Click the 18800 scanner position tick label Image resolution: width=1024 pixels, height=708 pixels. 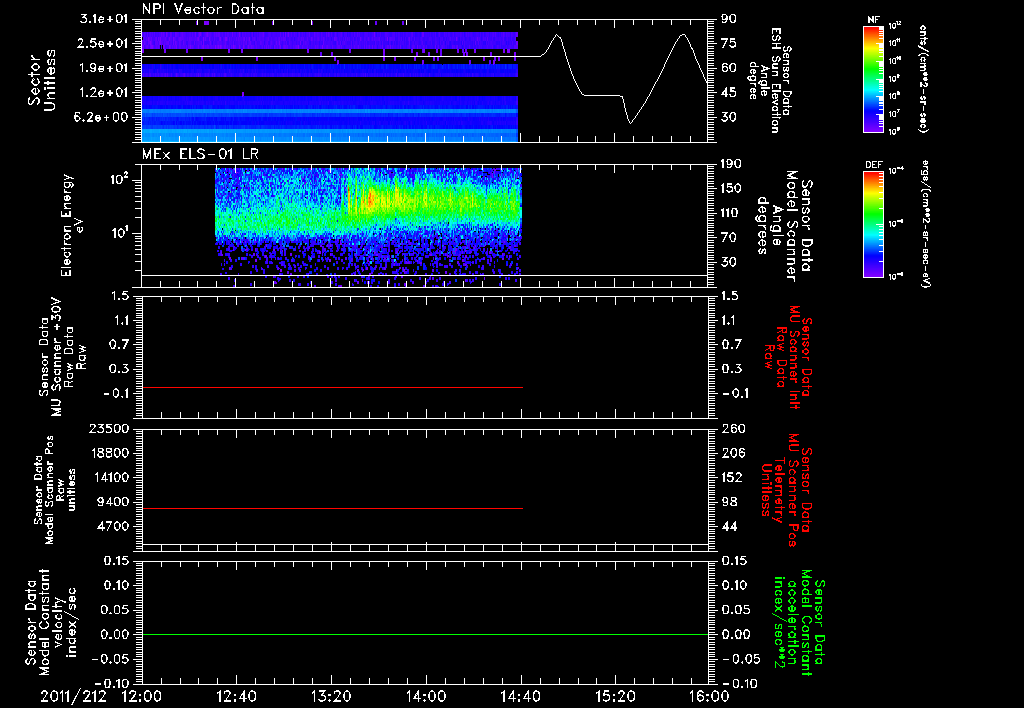click(112, 453)
